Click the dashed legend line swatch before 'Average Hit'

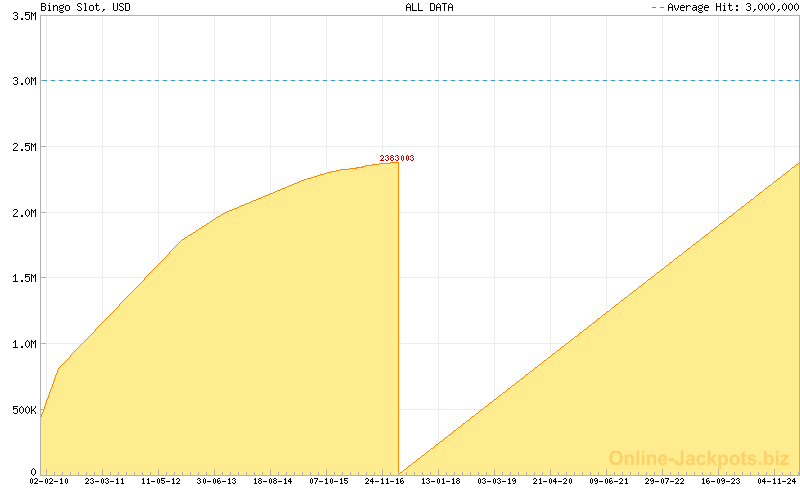(657, 7)
